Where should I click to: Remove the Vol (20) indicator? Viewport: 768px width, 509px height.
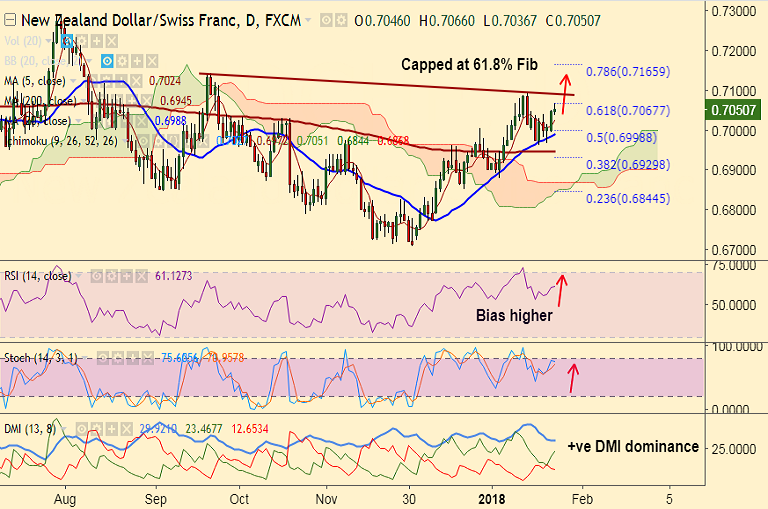(112, 41)
